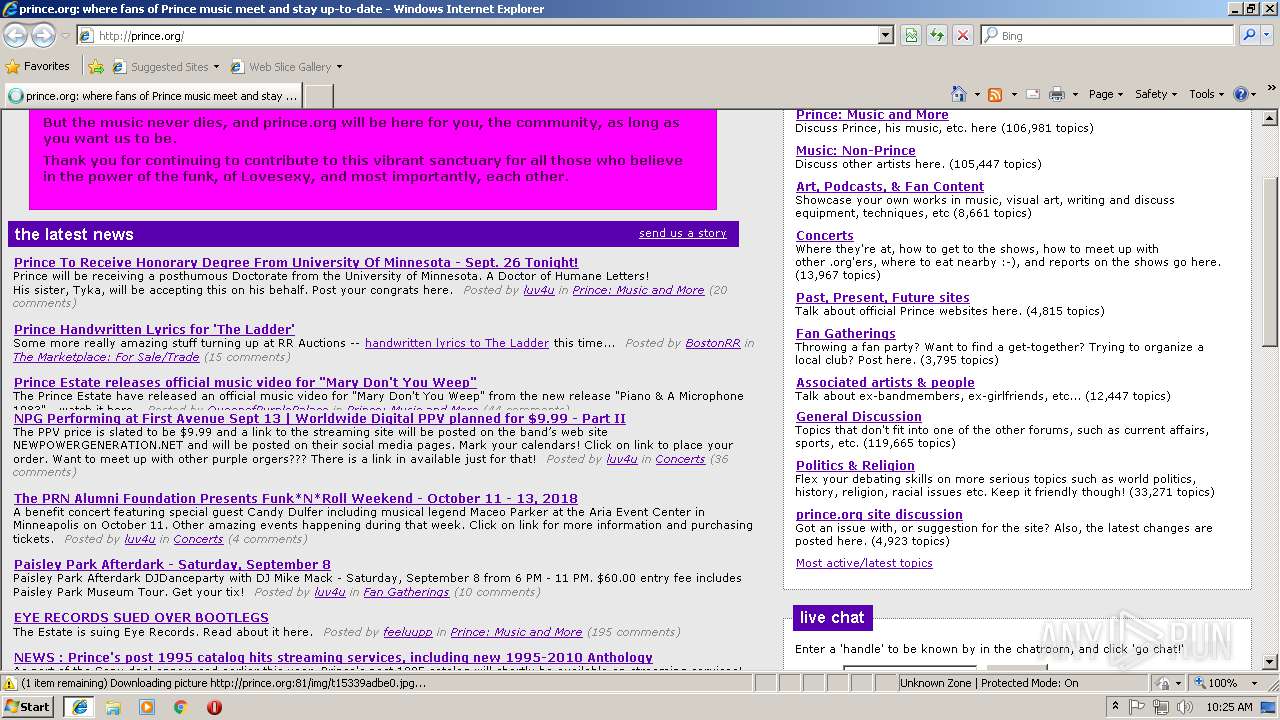The height and width of the screenshot is (720, 1280).
Task: Open Chrome taskbar icon
Action: (x=180, y=707)
